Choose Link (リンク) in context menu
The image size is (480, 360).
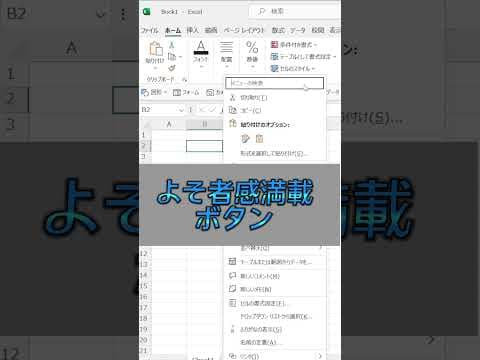coord(275,356)
